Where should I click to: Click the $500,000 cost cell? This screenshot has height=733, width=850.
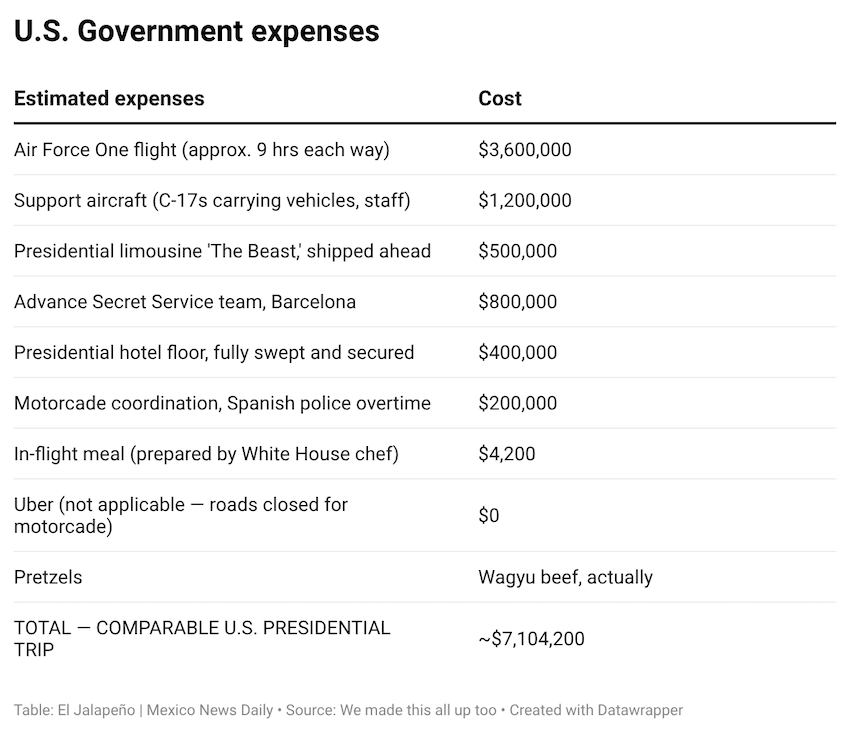coord(518,251)
